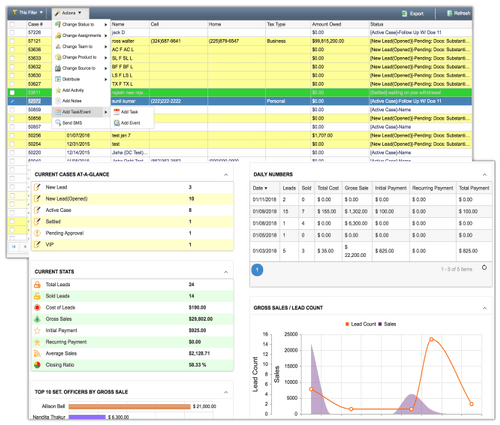
Task: Open the New Lead(Opened) cases link
Action: 66,199
